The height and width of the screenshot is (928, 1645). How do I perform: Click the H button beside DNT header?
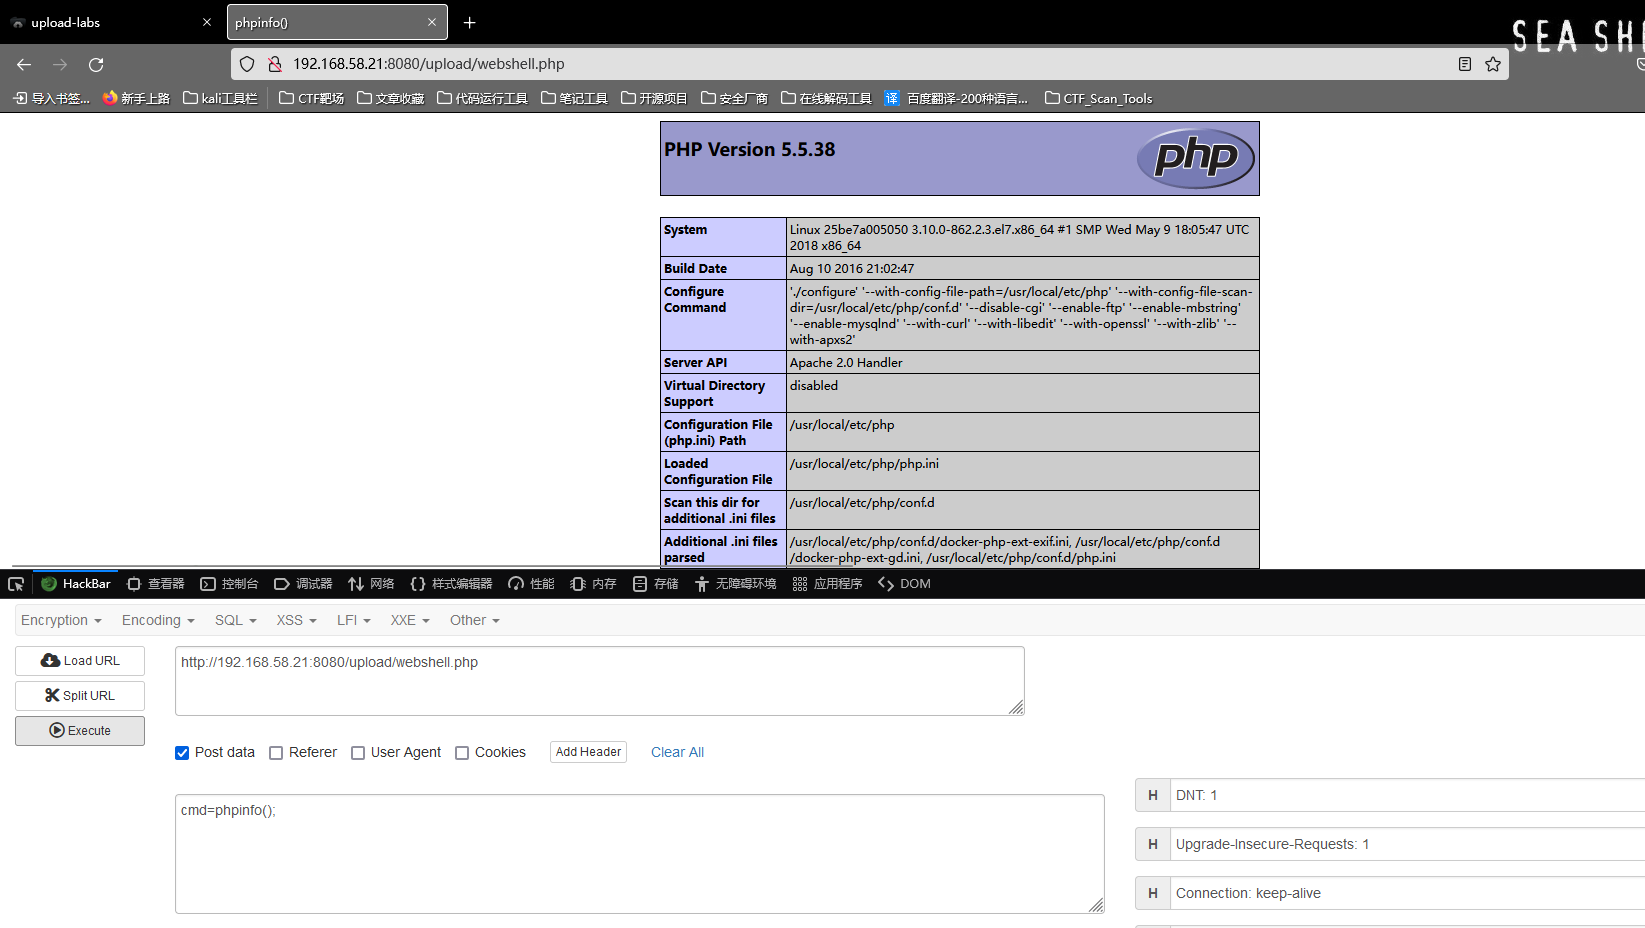[x=1153, y=795]
